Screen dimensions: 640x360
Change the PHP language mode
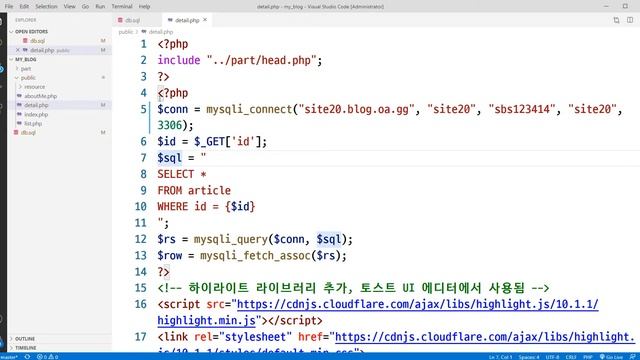pos(587,357)
